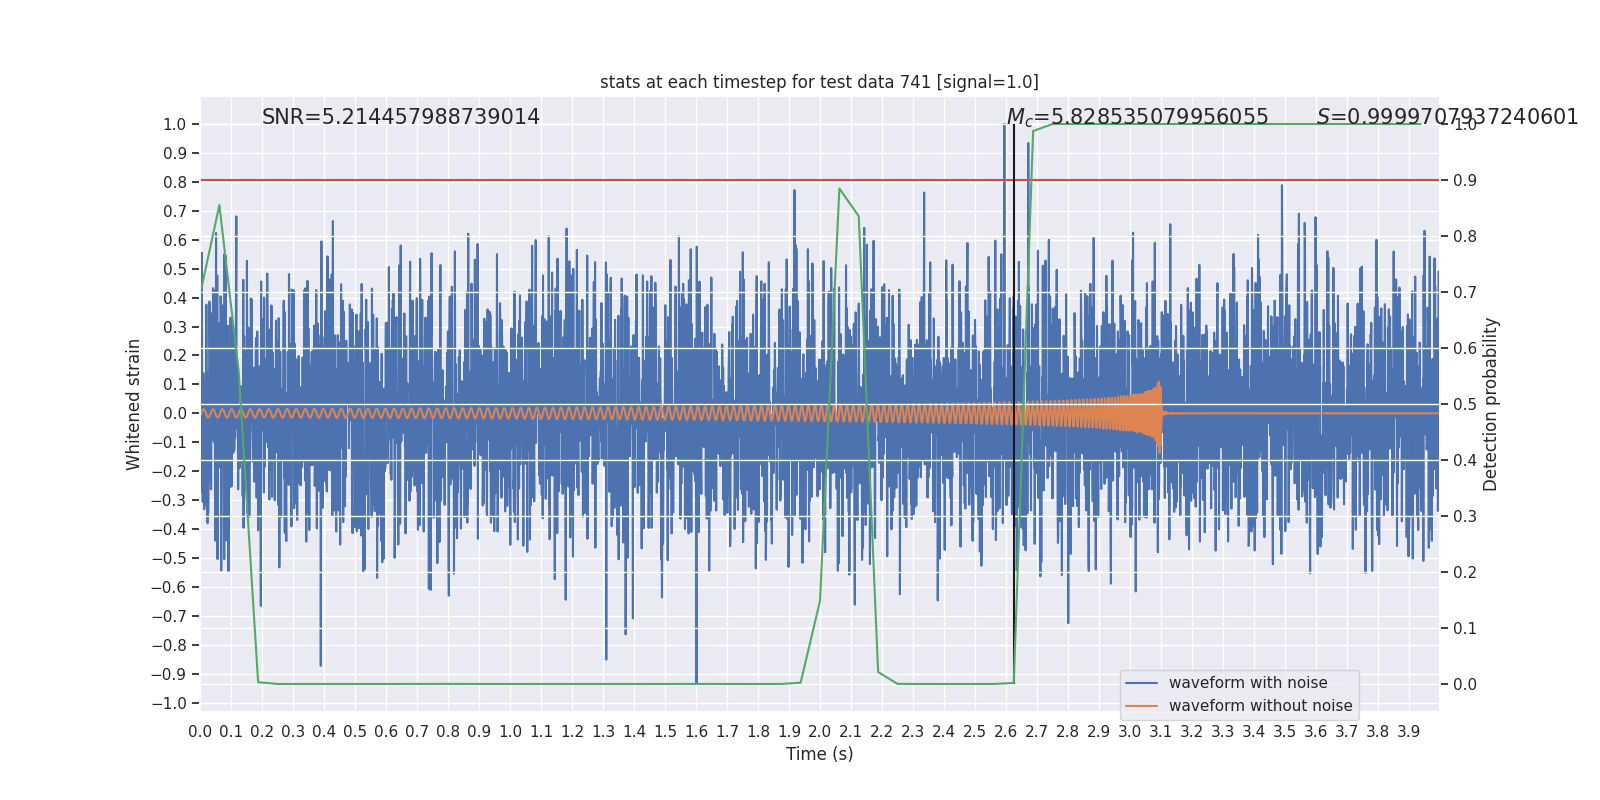Click the 'waveform with noise' legend label
This screenshot has height=800, width=1600.
[x=1247, y=683]
